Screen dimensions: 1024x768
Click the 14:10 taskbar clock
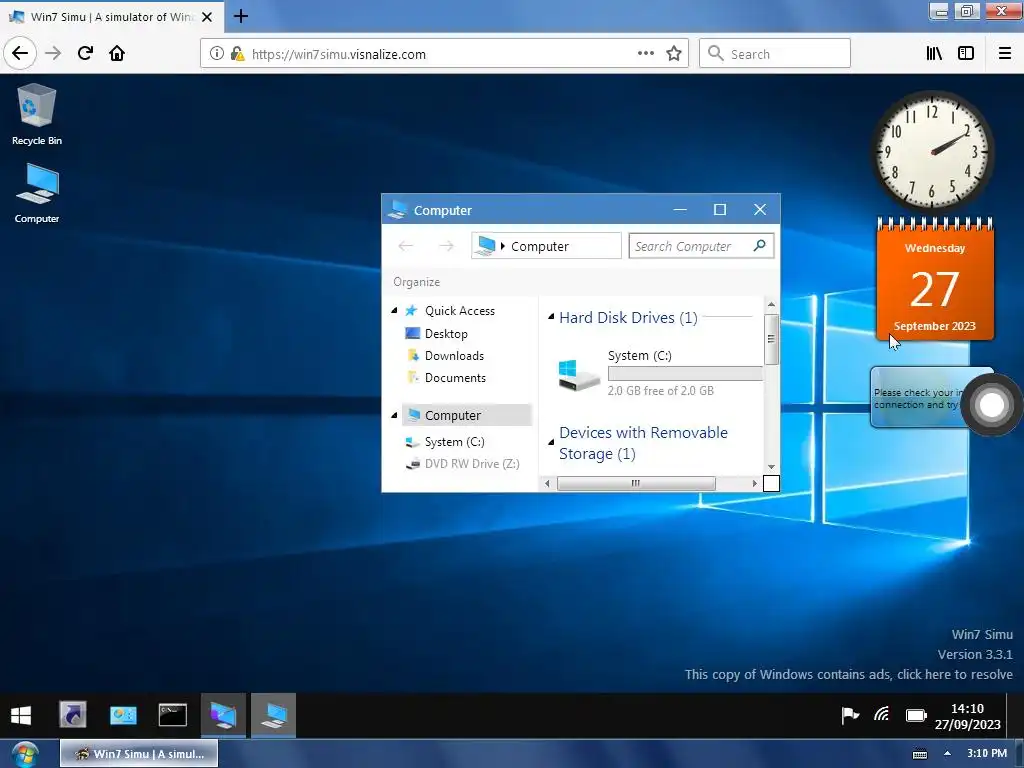(x=967, y=716)
